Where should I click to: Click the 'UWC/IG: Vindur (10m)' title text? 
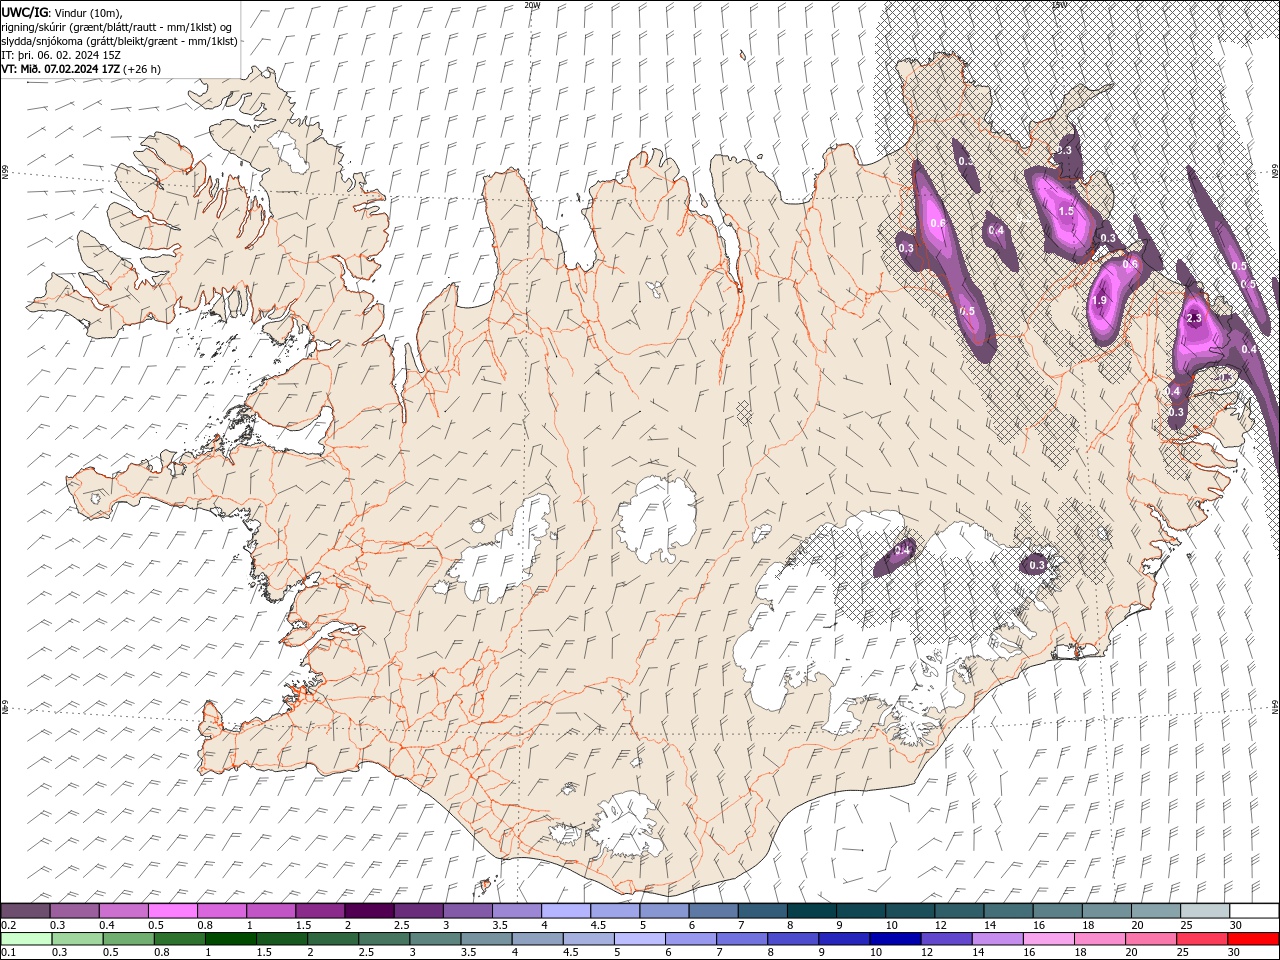(x=63, y=12)
